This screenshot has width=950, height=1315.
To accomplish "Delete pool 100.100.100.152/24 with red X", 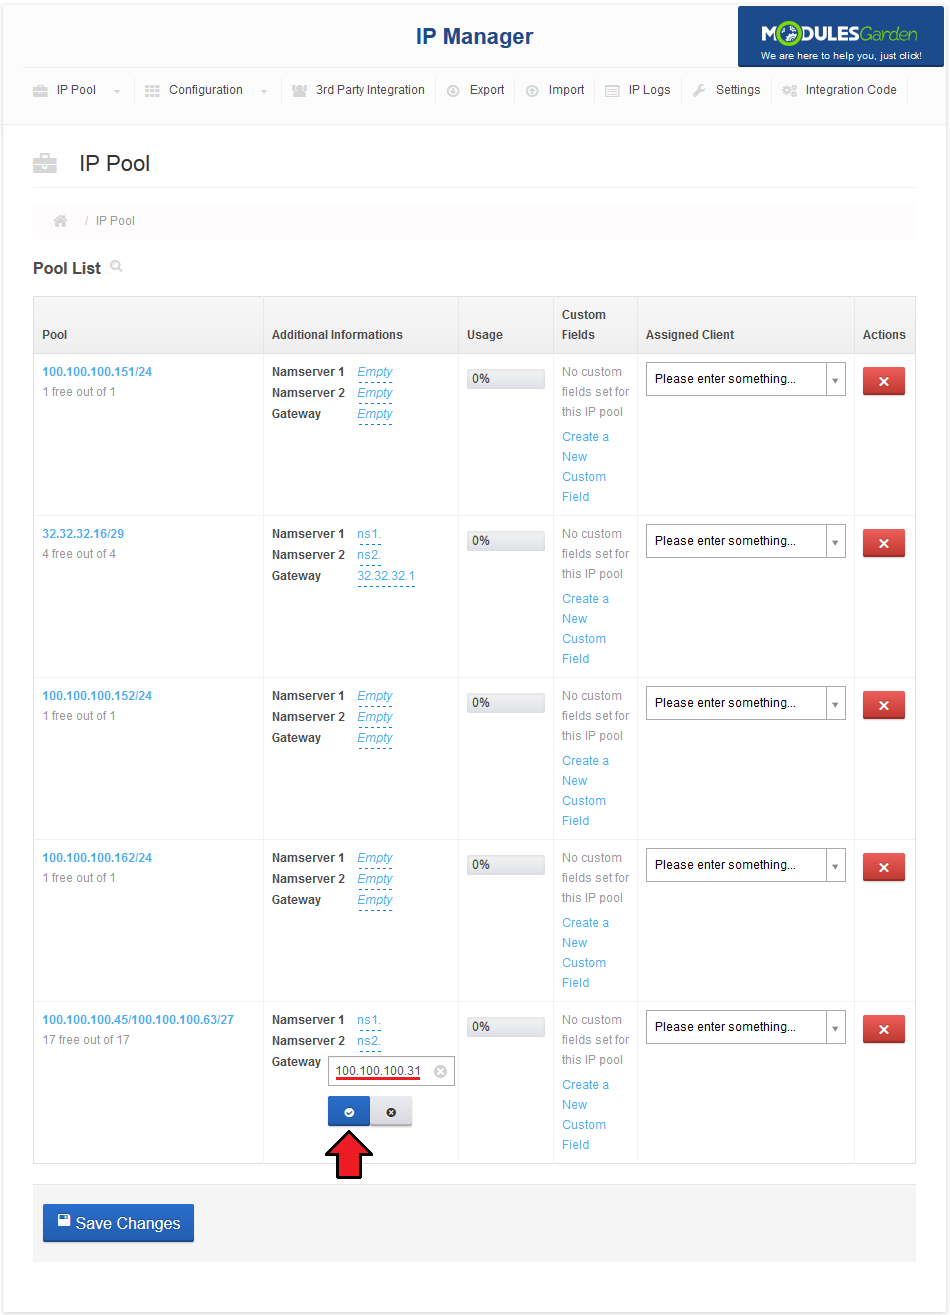I will pos(884,705).
